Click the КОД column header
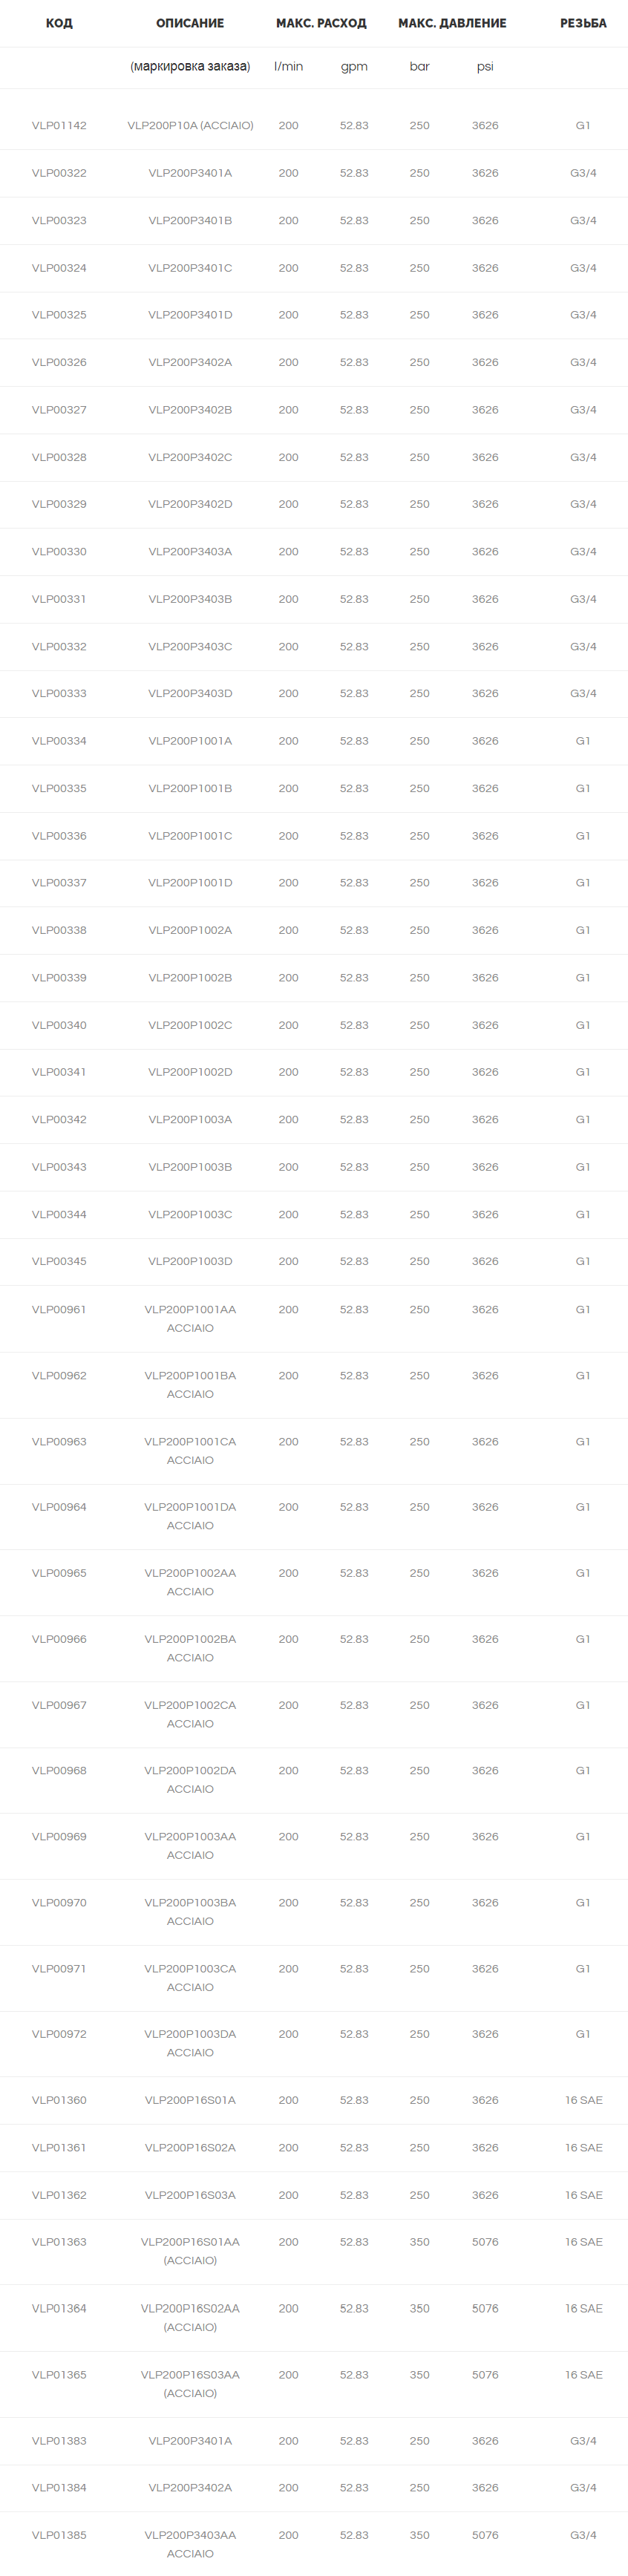Screen dimensions: 628x2576 click(x=59, y=23)
